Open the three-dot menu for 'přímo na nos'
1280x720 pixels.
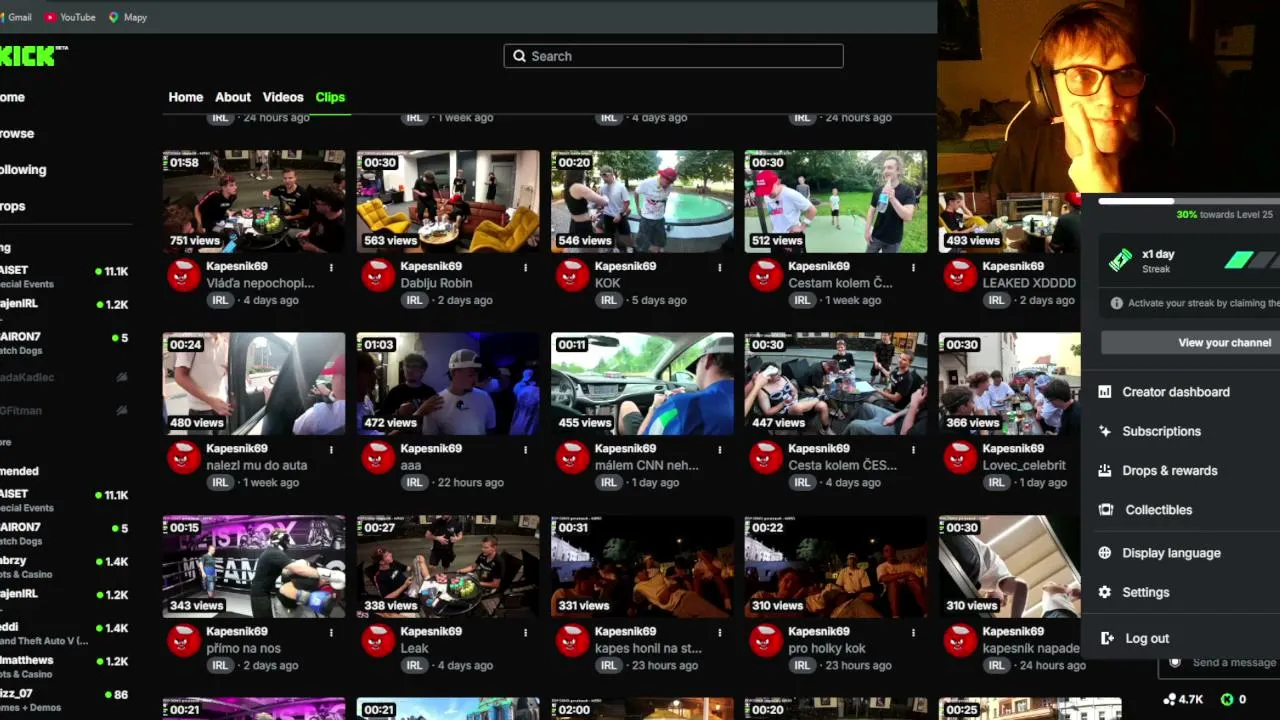click(331, 633)
